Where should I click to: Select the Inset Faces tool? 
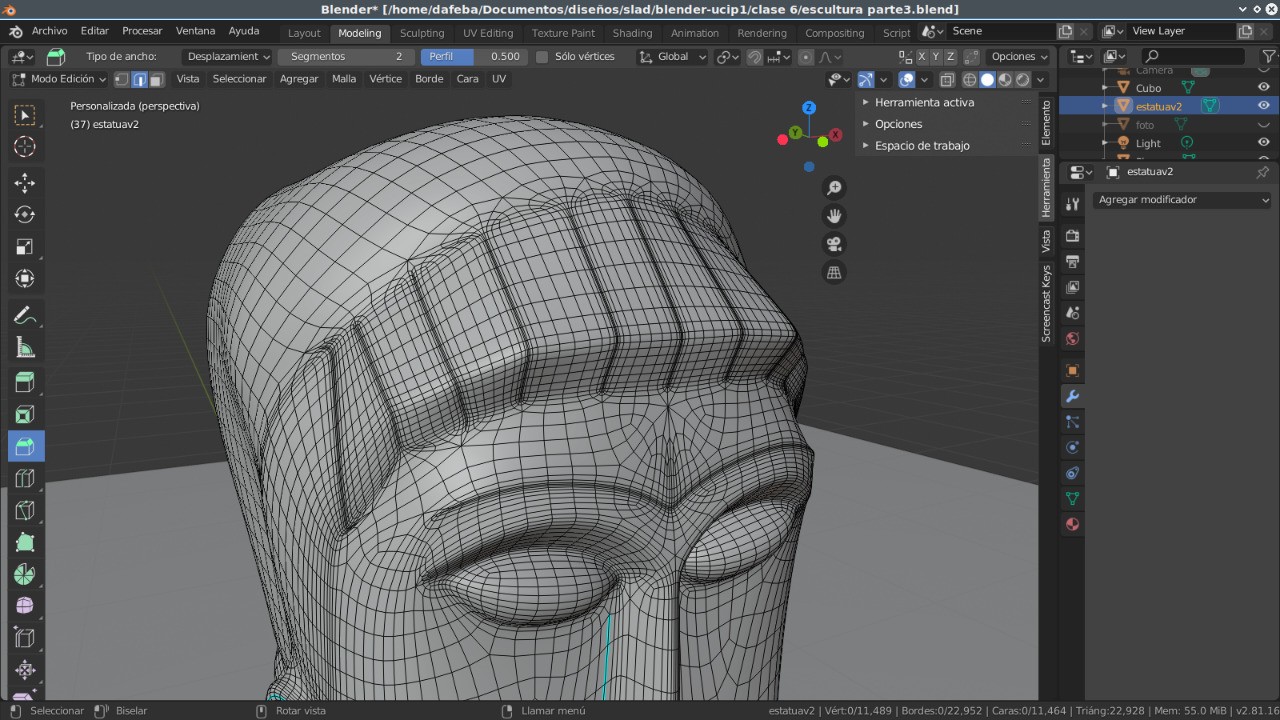(25, 414)
